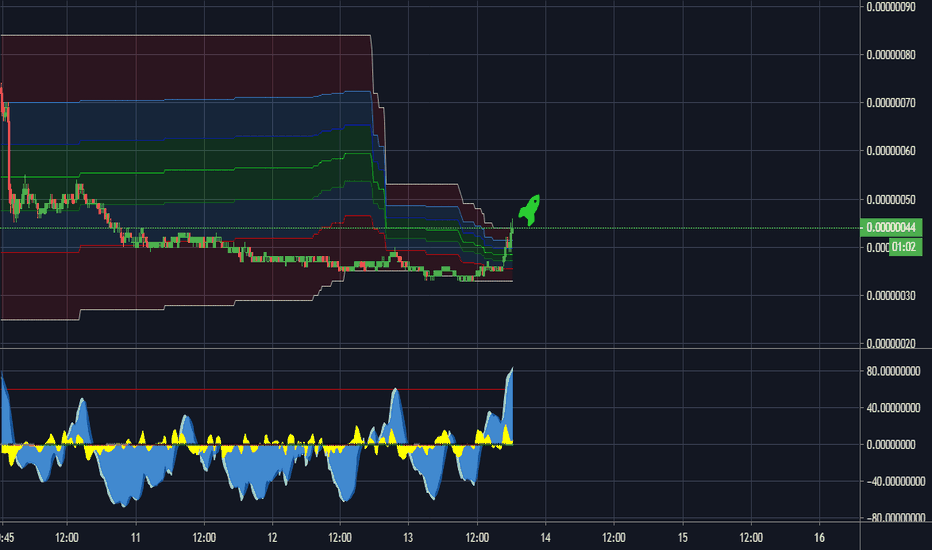Click the 12:00 label between 15 and 16
Screen dimensions: 932x550
(x=751, y=538)
